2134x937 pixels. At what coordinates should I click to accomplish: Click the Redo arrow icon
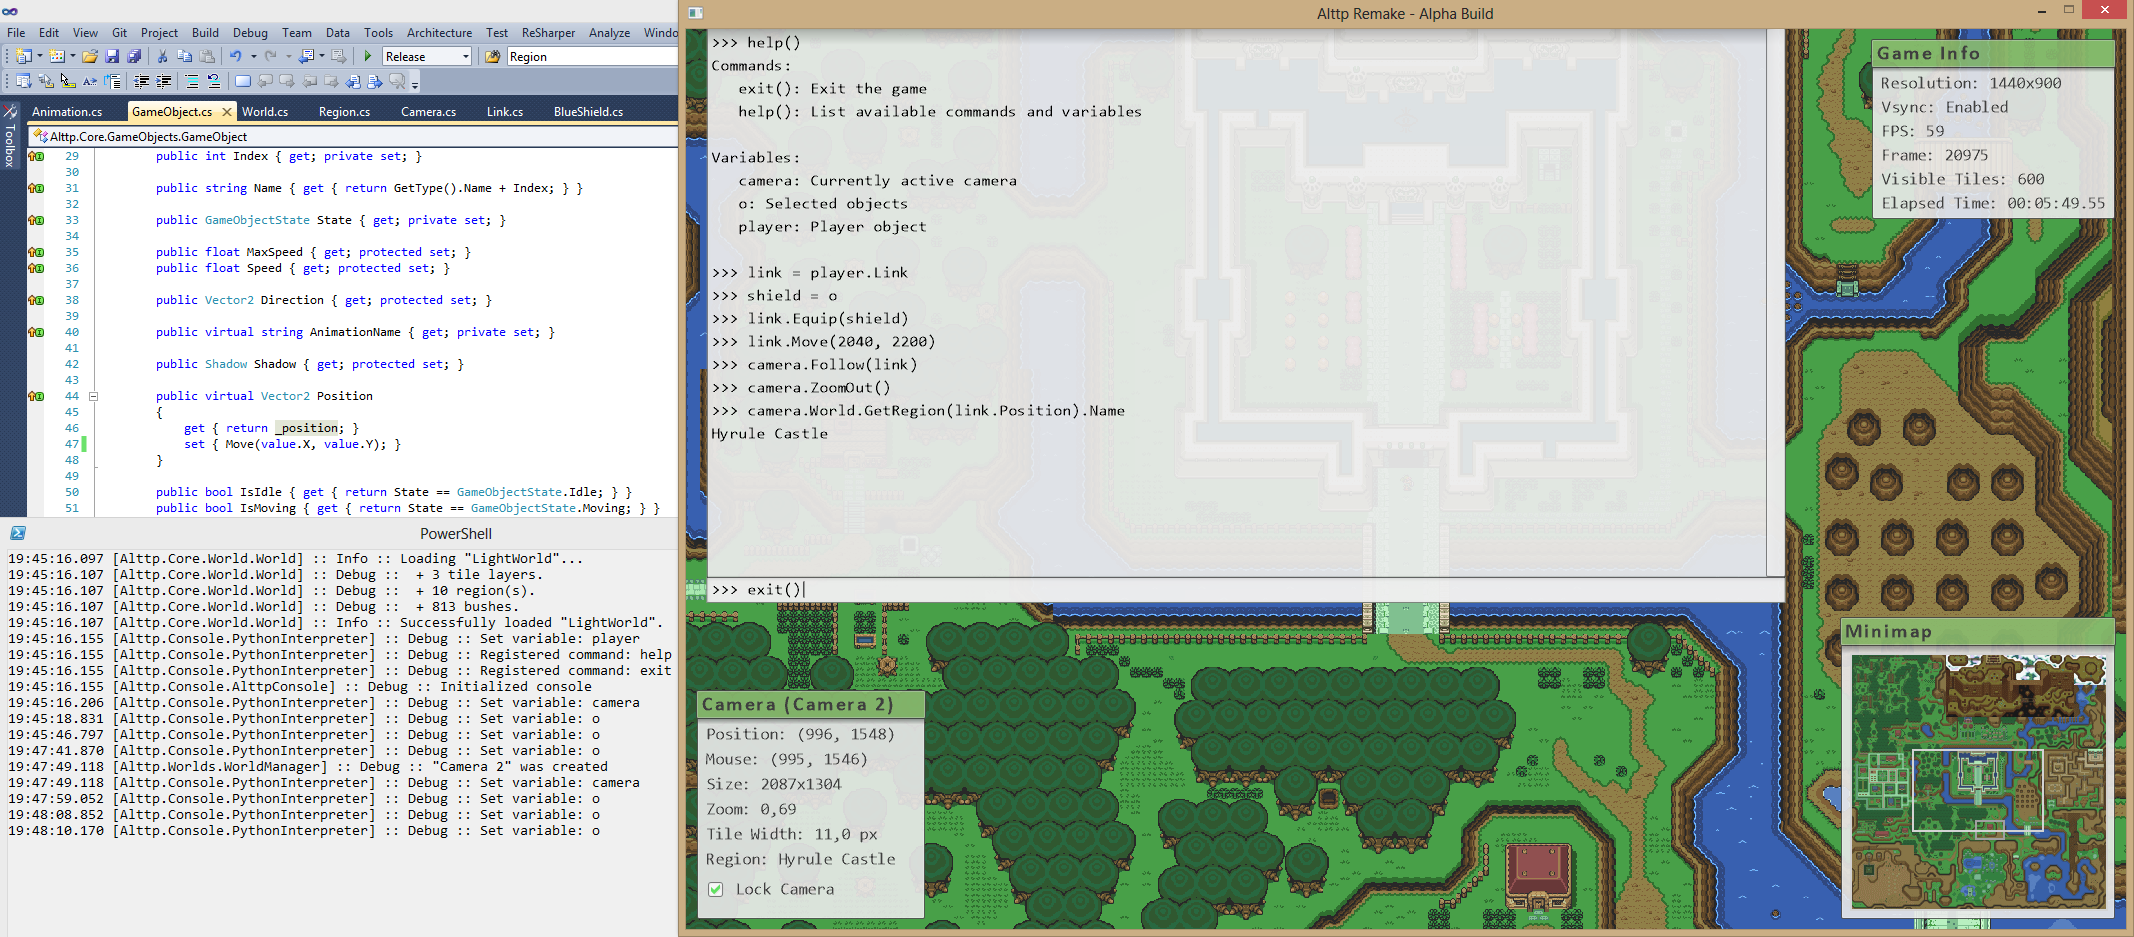click(270, 57)
